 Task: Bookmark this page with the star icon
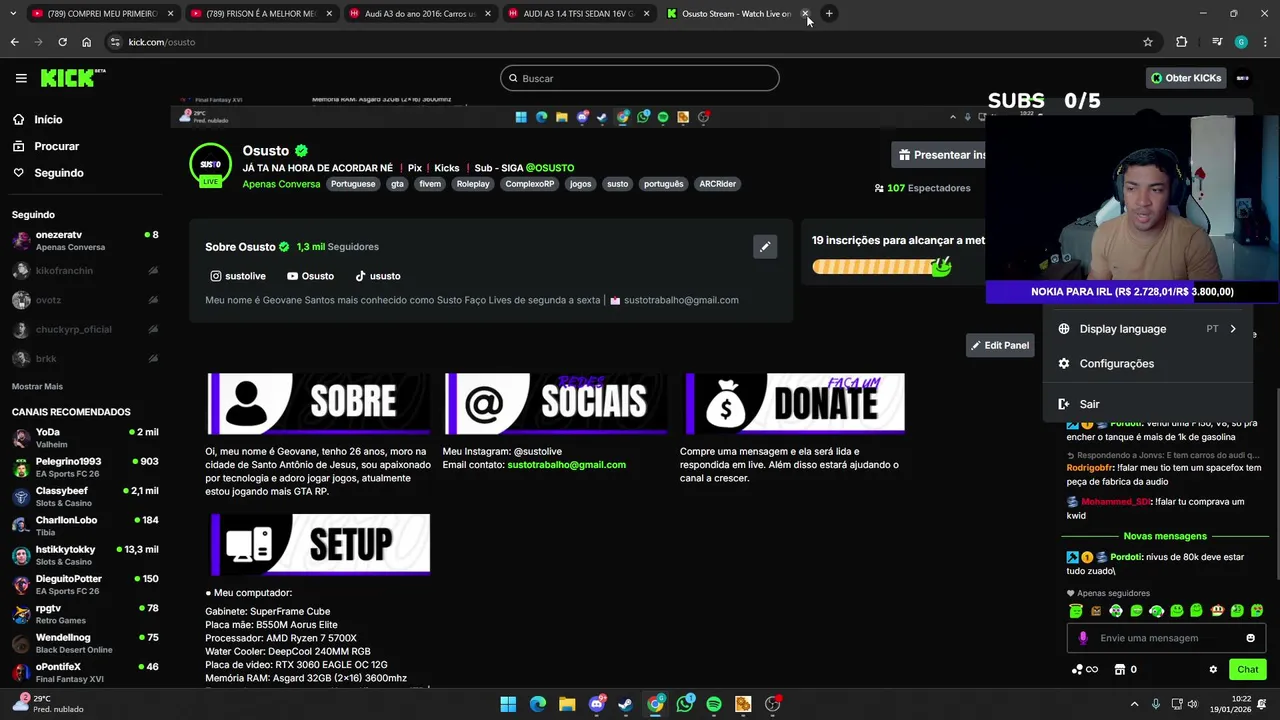(x=1148, y=42)
